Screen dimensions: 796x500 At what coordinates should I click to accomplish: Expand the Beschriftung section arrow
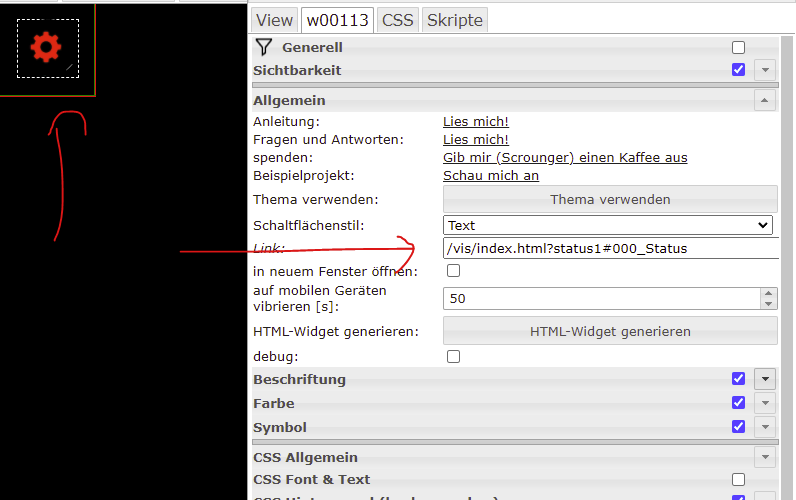point(765,379)
